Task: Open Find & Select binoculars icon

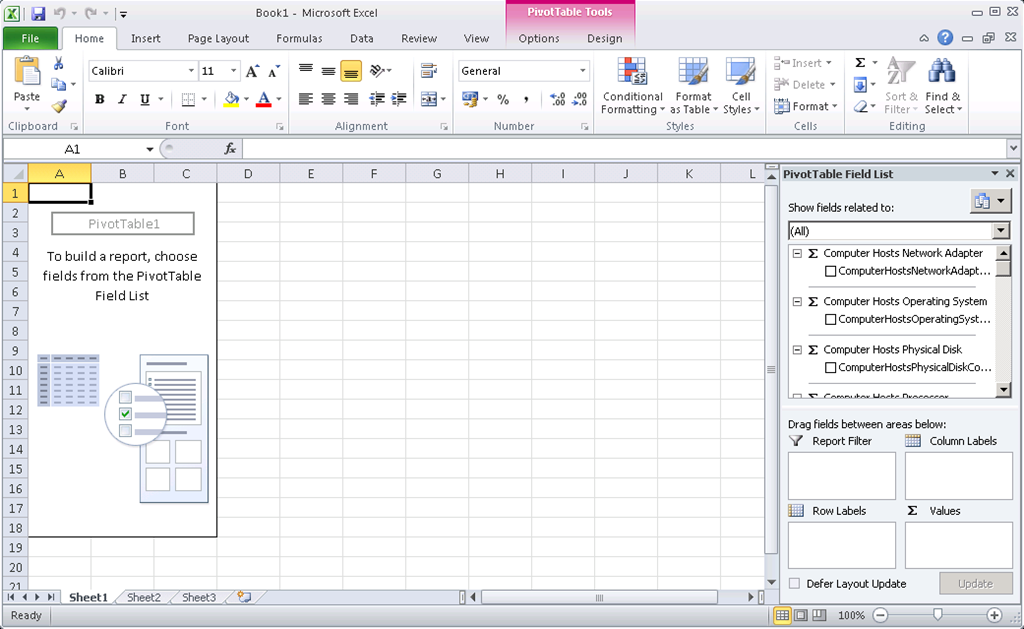Action: [x=942, y=72]
